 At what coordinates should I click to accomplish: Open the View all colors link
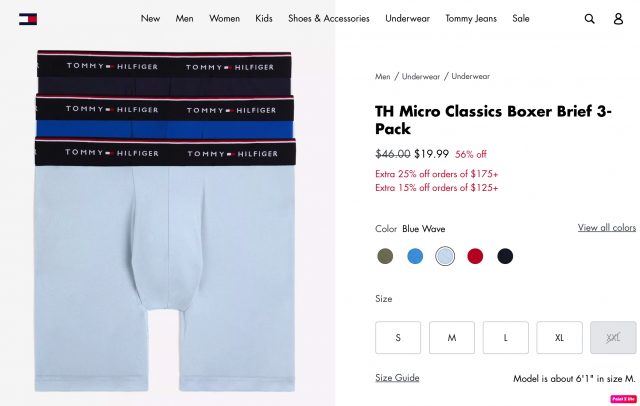point(607,228)
